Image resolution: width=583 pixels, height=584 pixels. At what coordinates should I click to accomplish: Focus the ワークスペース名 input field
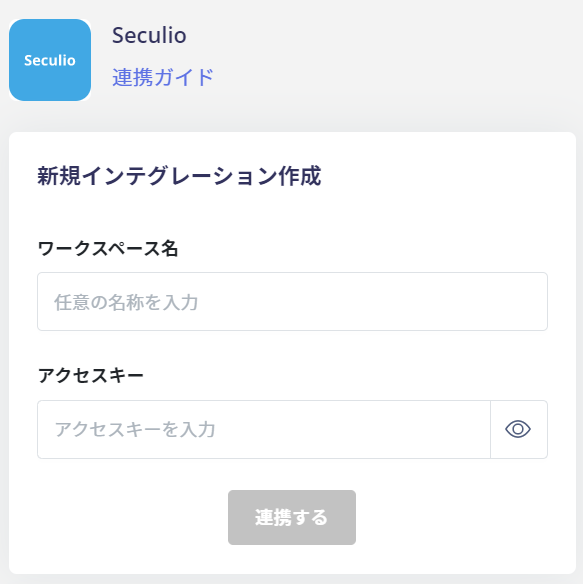pyautogui.click(x=292, y=301)
